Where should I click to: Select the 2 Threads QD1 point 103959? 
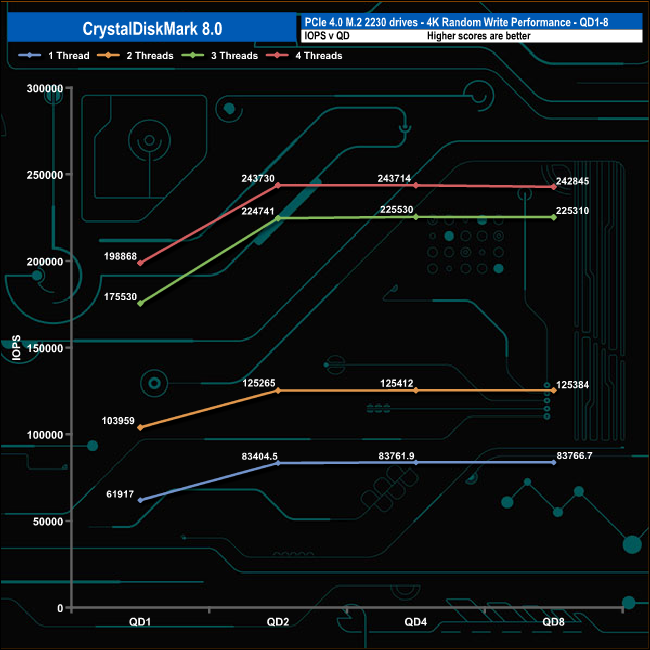140,427
